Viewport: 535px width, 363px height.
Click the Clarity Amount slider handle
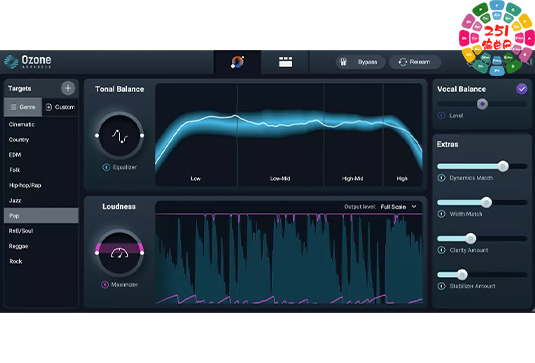click(471, 238)
